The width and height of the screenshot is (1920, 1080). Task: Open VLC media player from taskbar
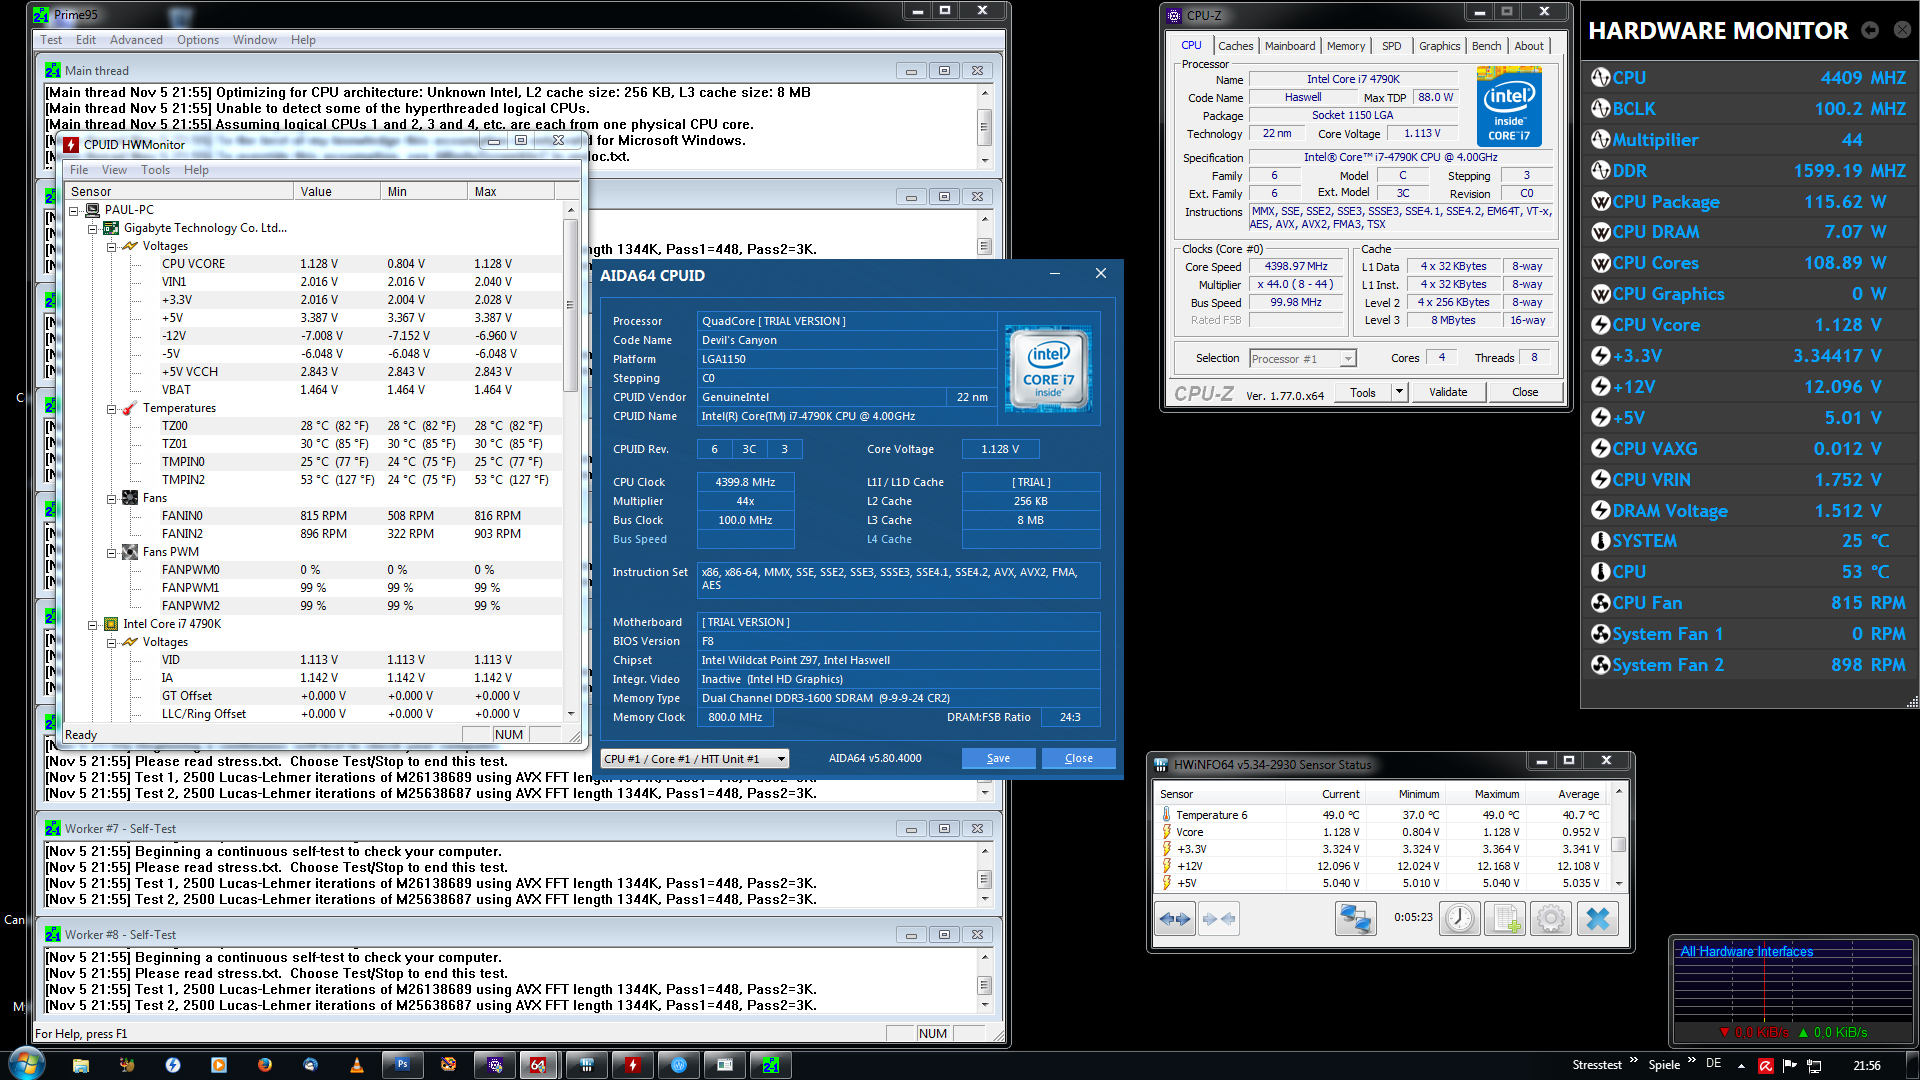pyautogui.click(x=356, y=1065)
